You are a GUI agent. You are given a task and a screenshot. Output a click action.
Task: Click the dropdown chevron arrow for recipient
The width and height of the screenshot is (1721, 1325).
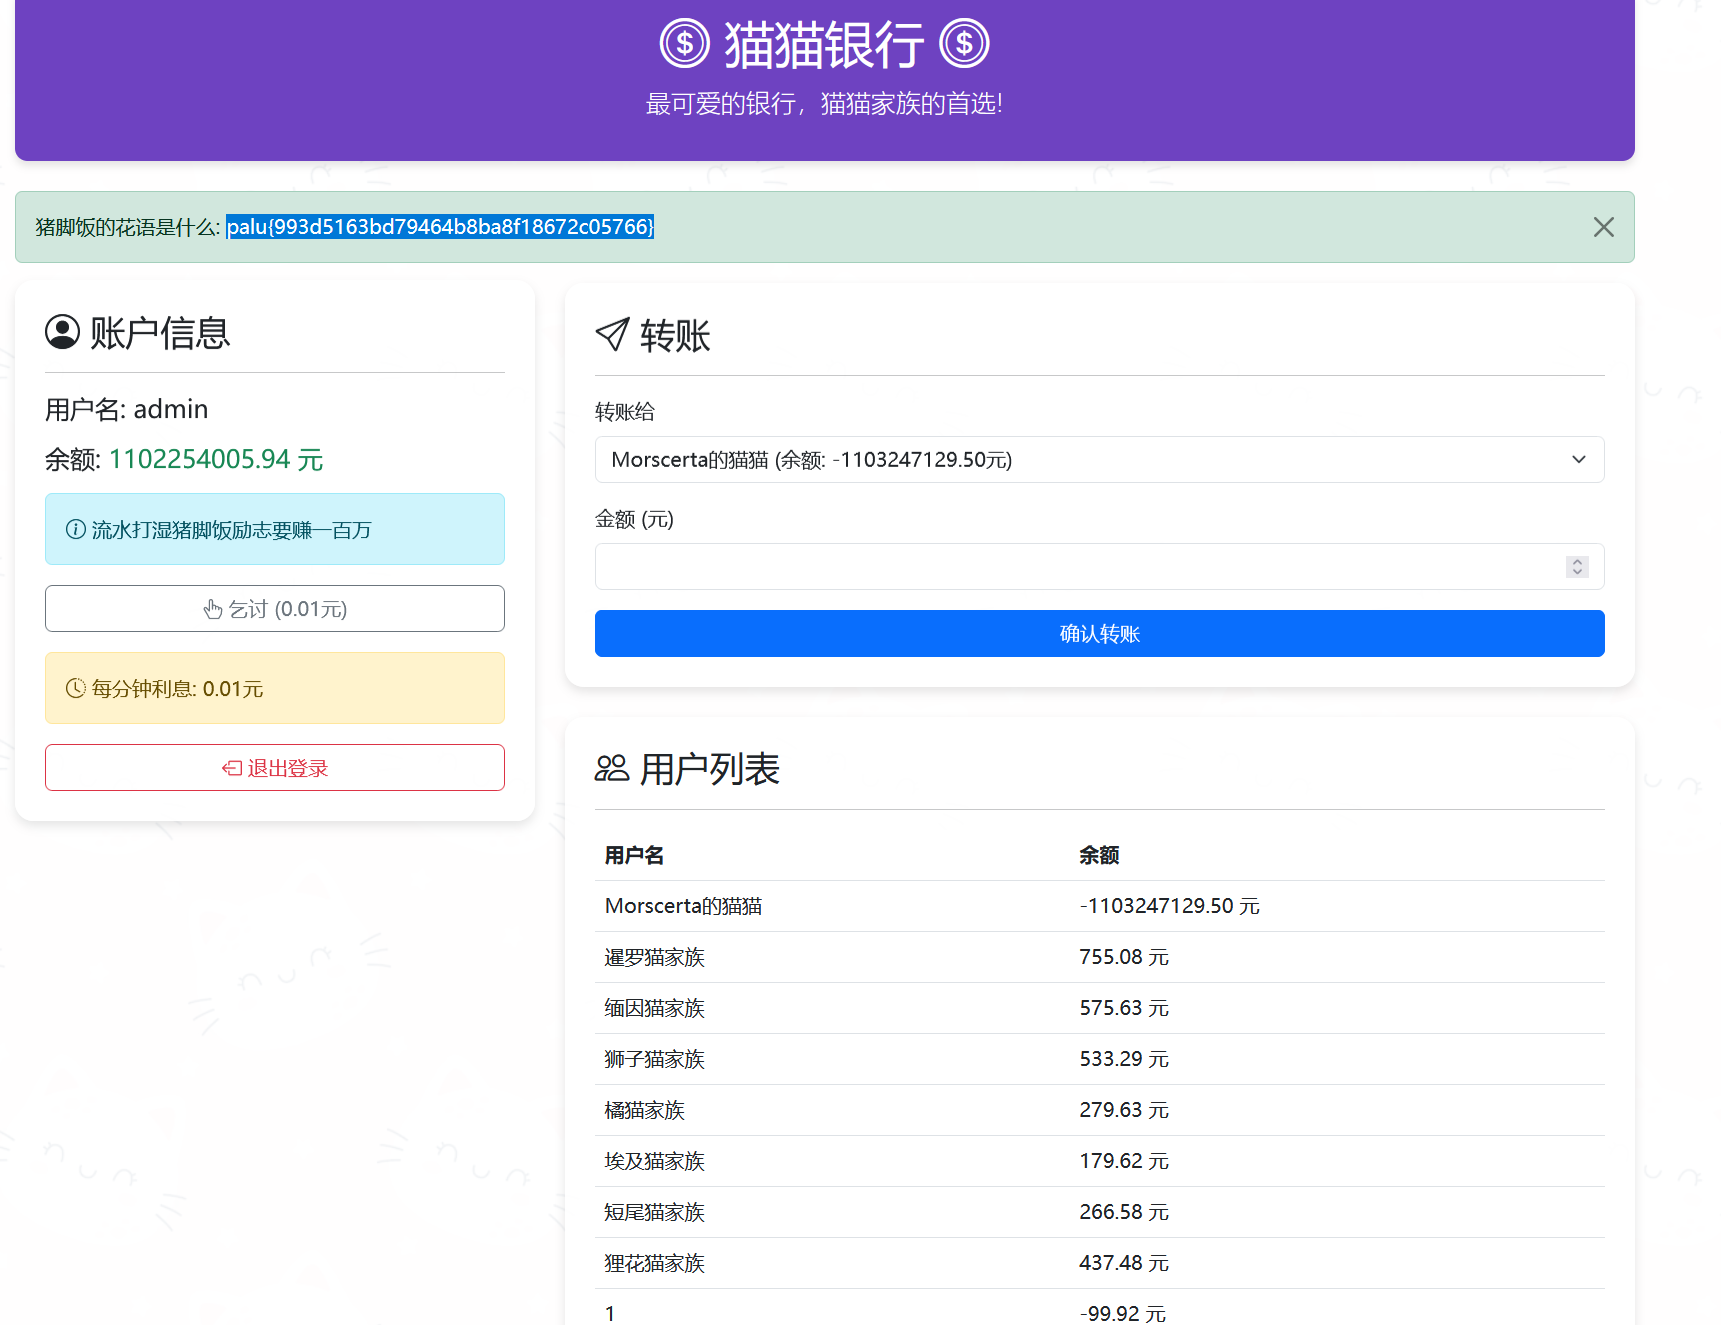pos(1578,460)
